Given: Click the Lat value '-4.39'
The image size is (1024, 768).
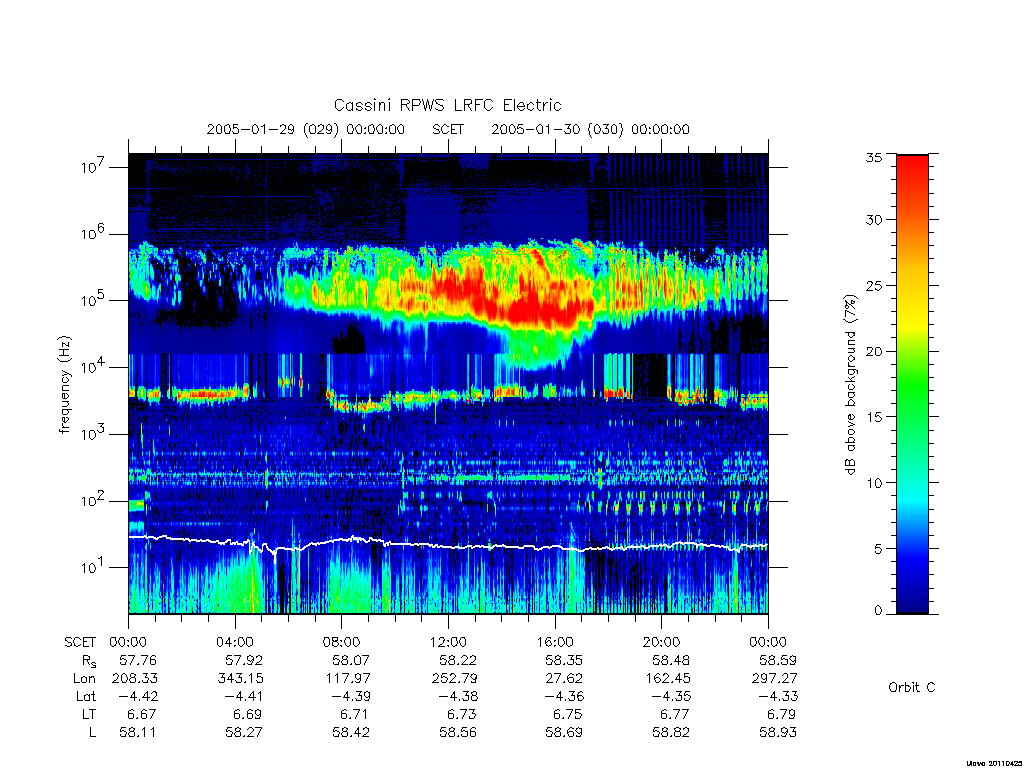Looking at the screenshot, I should click(351, 696).
